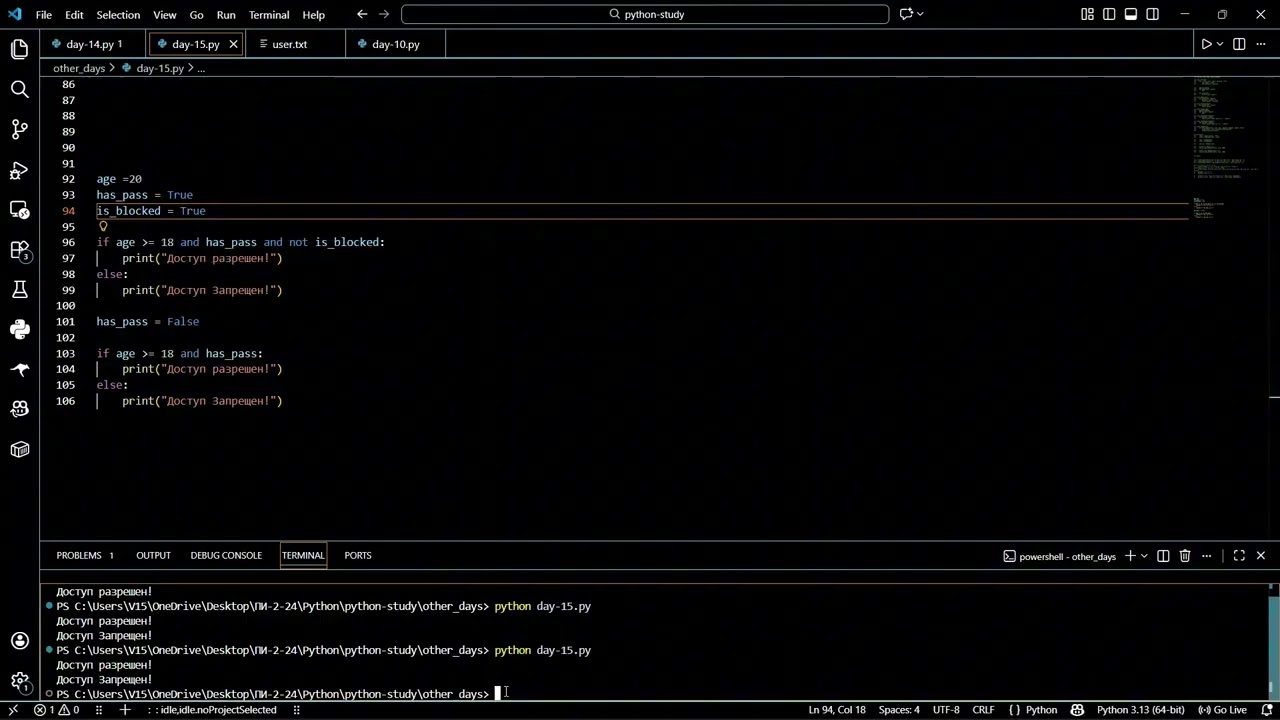Viewport: 1280px width, 720px height.
Task: Click Ln 94, Col 18 cursor position
Action: coord(837,710)
